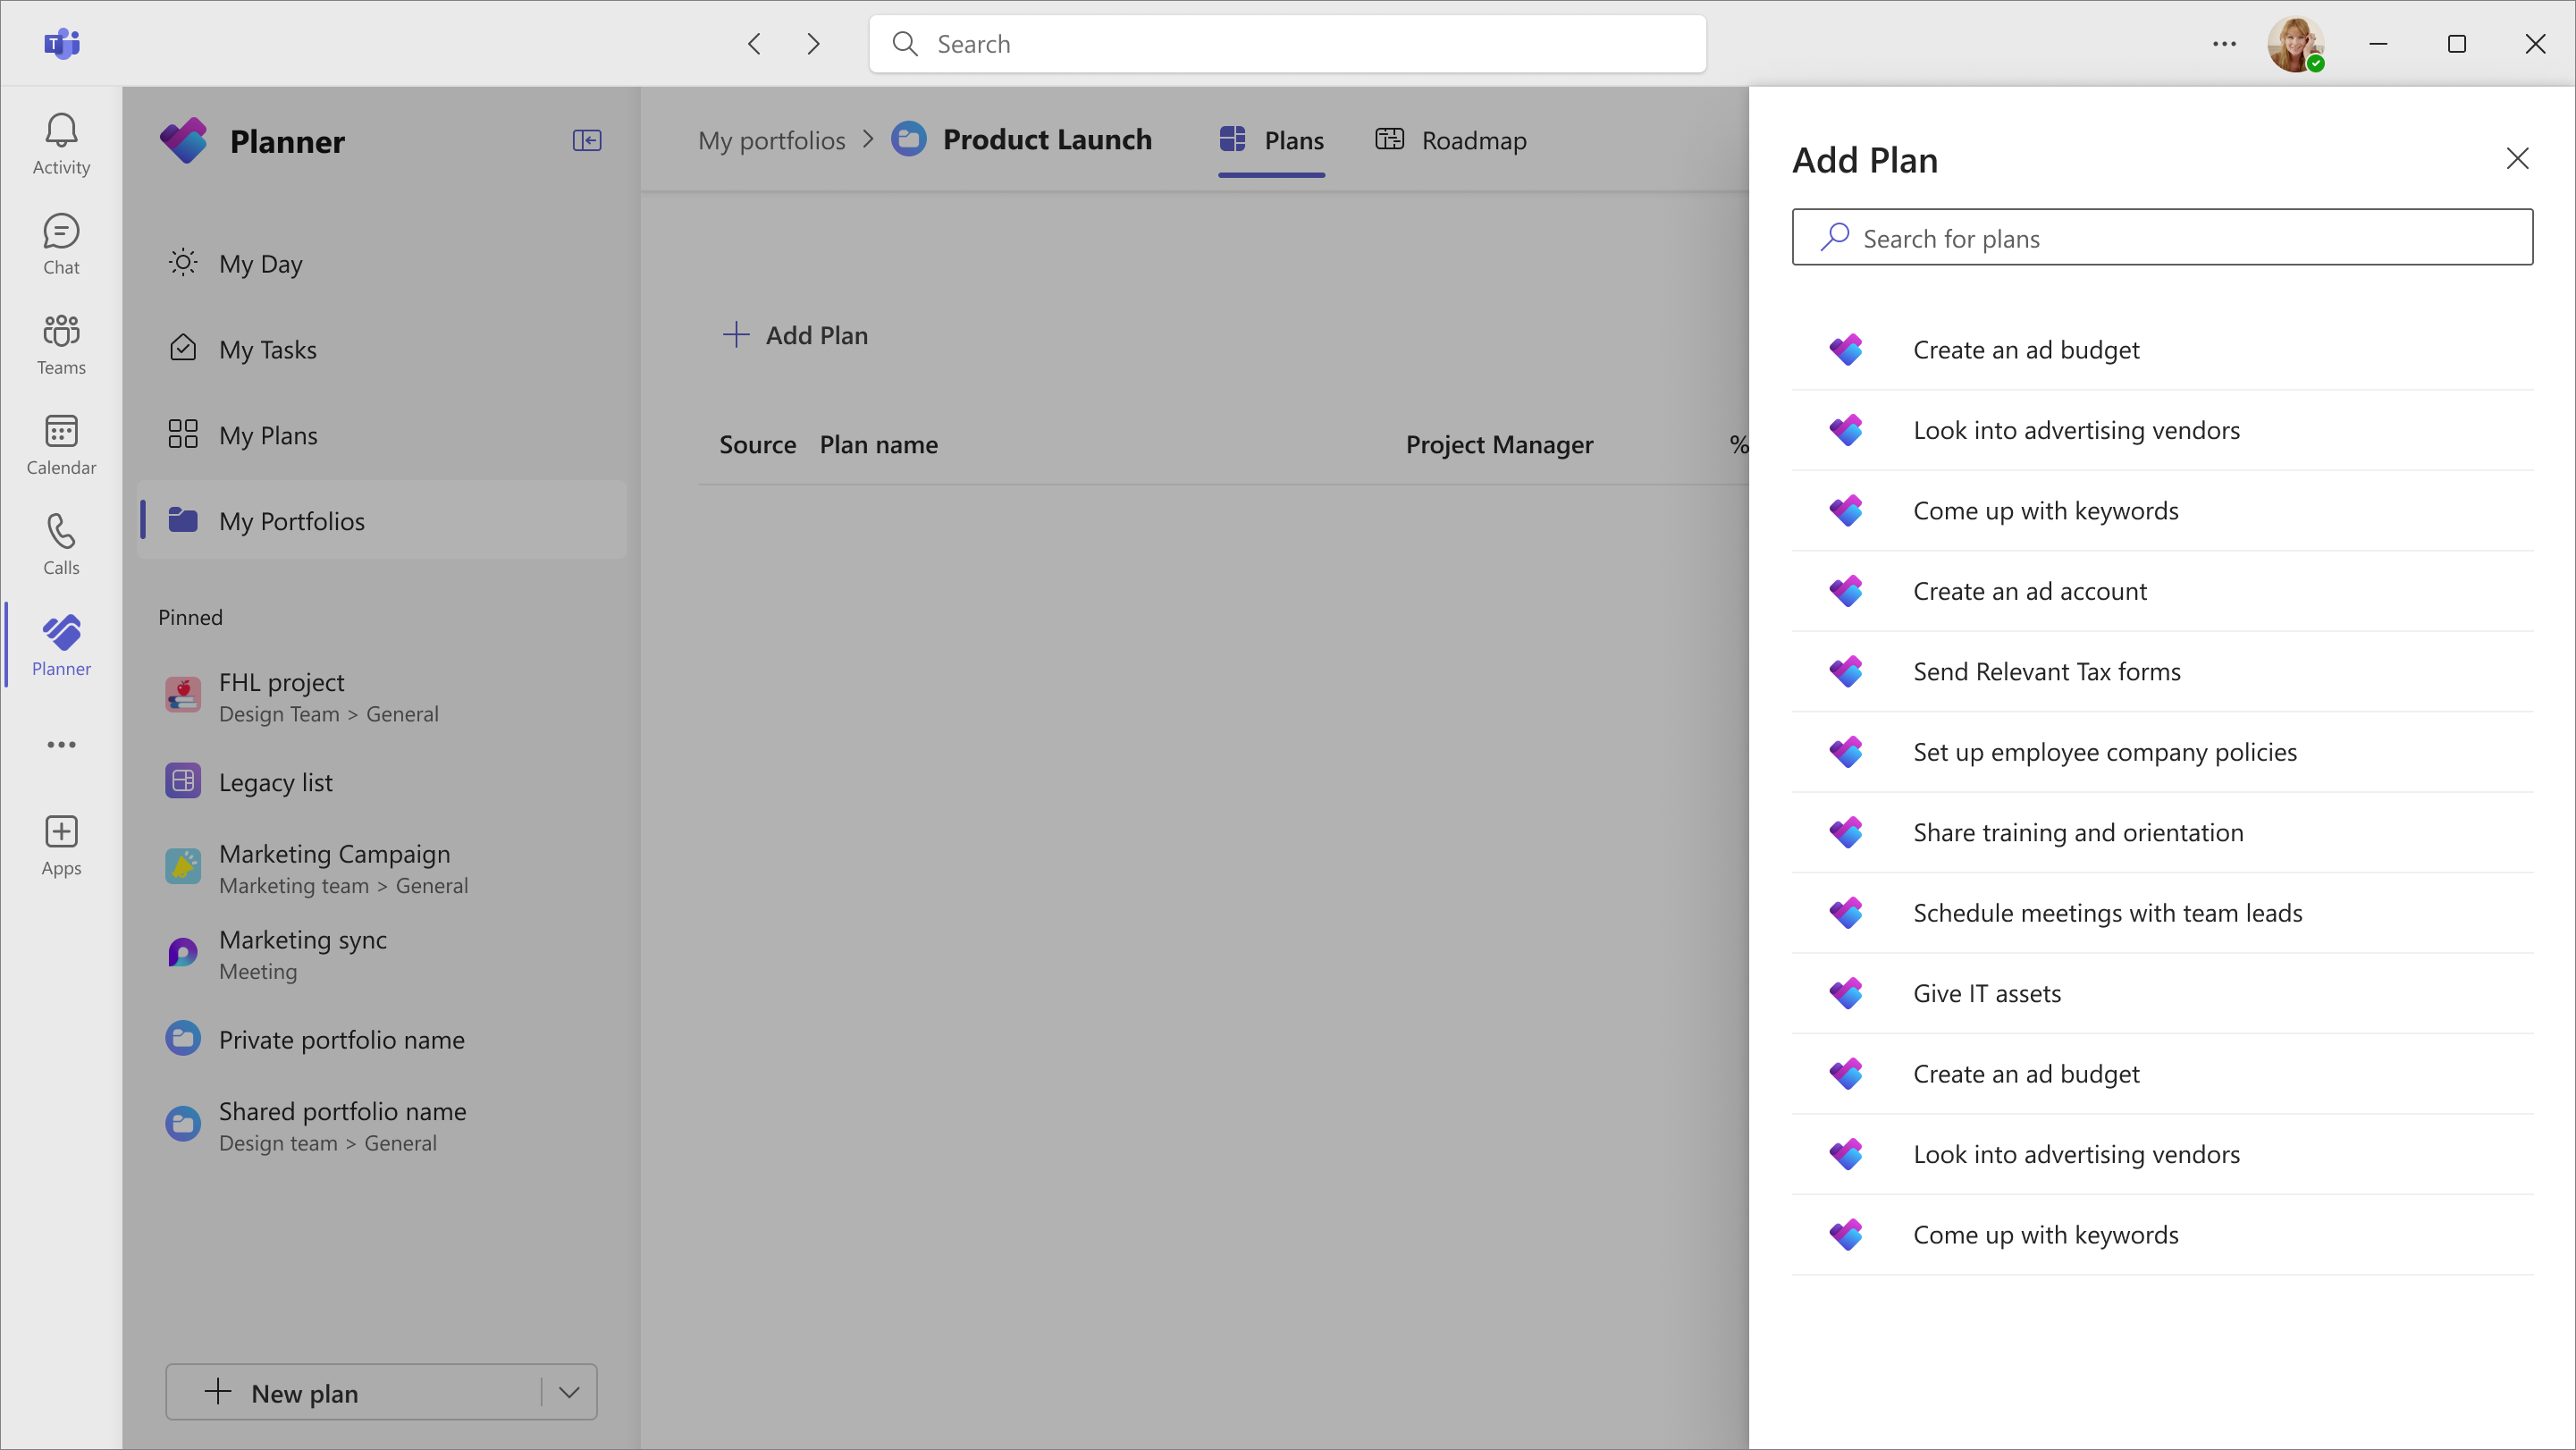The width and height of the screenshot is (2576, 1450).
Task: Select the Create an ad budget suggestion
Action: (2026, 349)
